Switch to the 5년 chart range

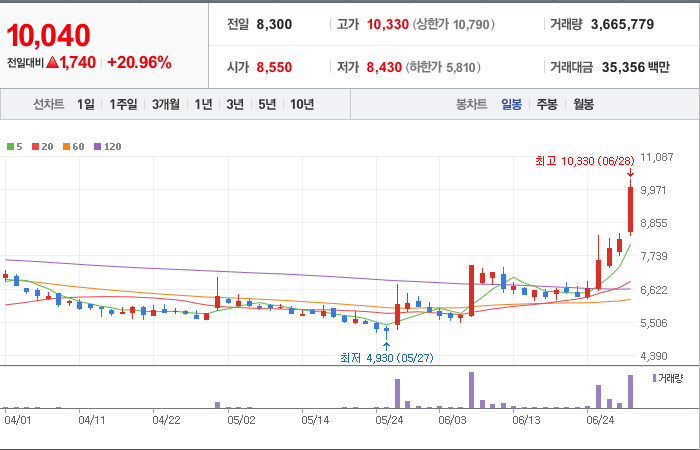click(267, 104)
